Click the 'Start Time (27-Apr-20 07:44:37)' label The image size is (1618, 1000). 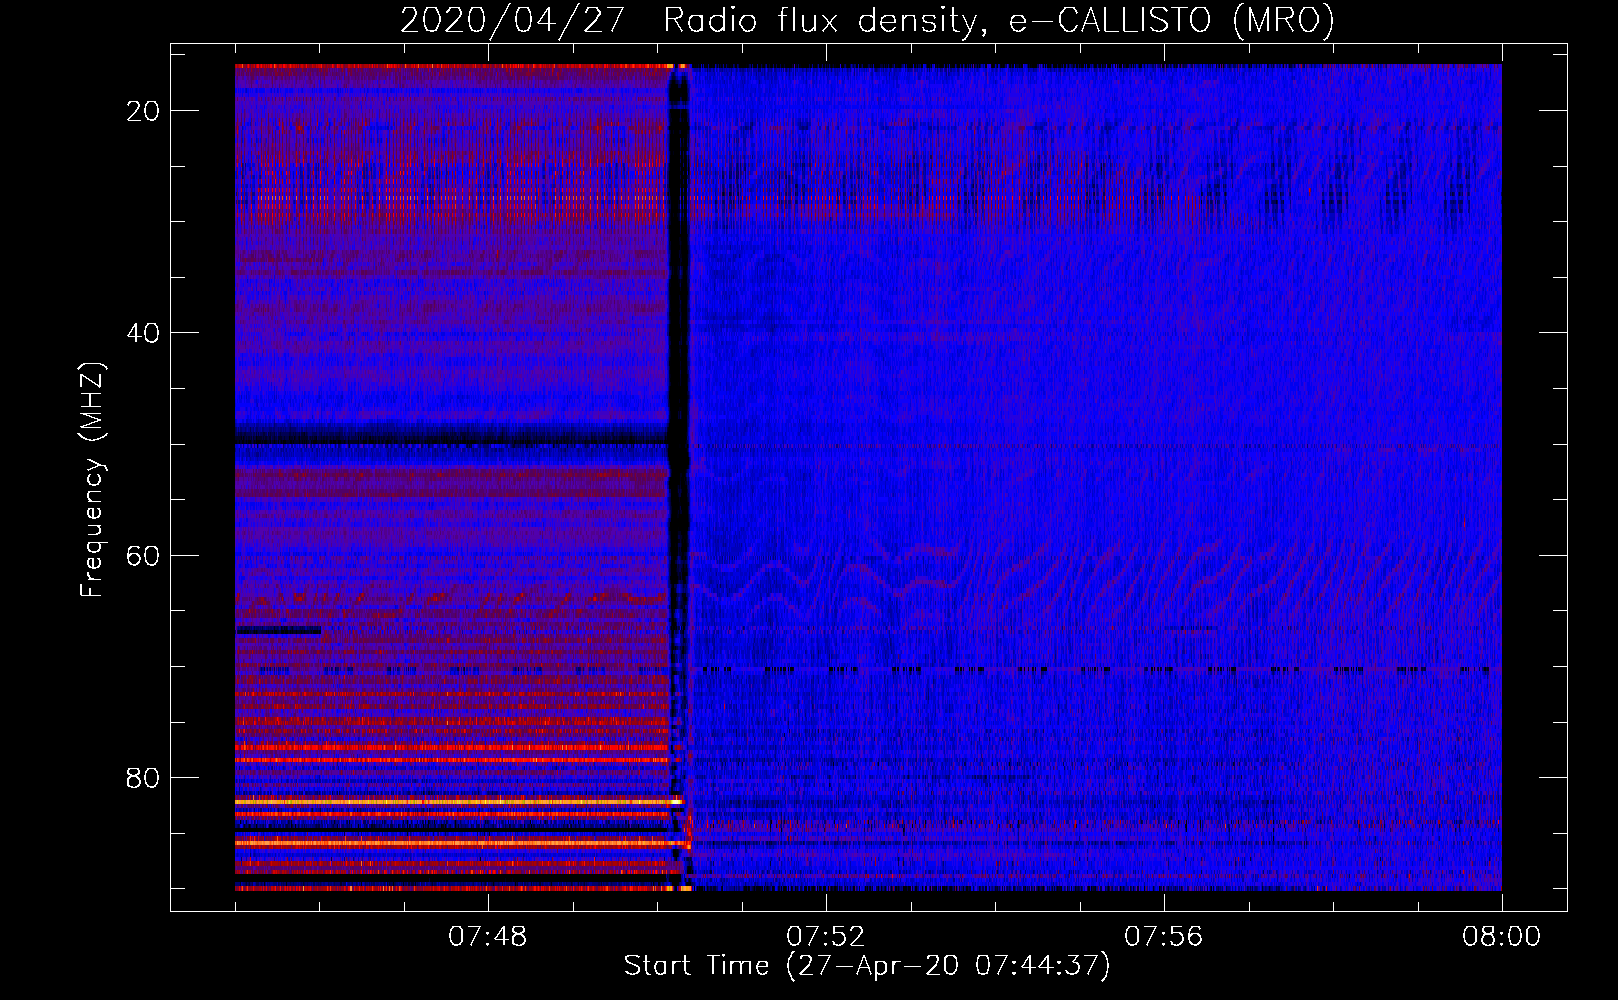pos(867,966)
